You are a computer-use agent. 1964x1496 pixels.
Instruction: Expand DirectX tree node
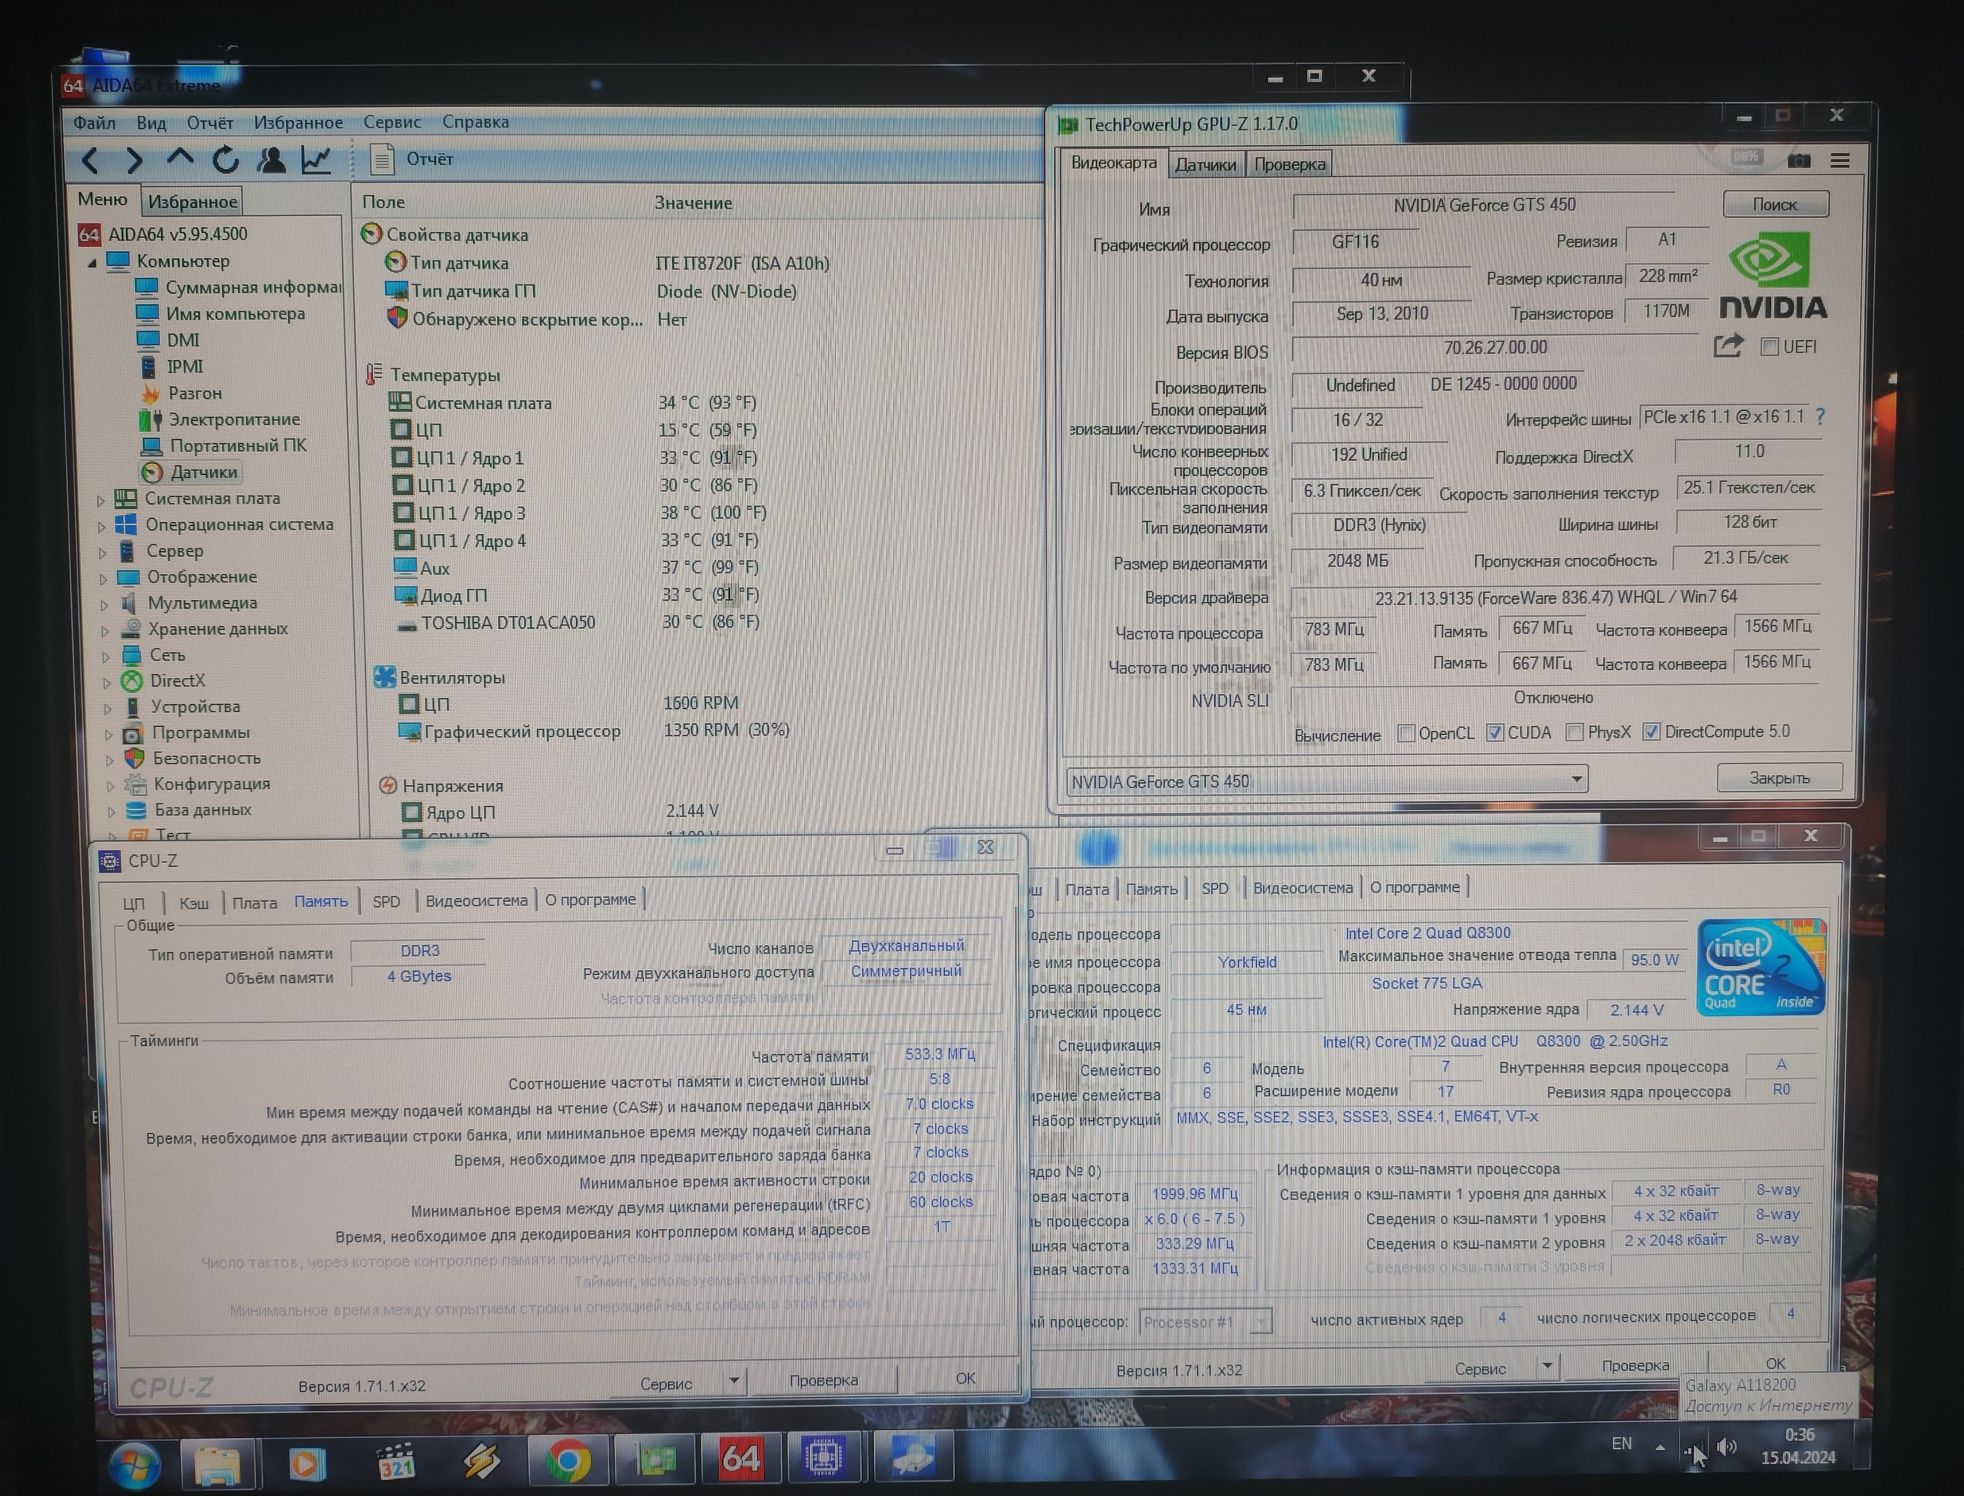click(x=106, y=682)
